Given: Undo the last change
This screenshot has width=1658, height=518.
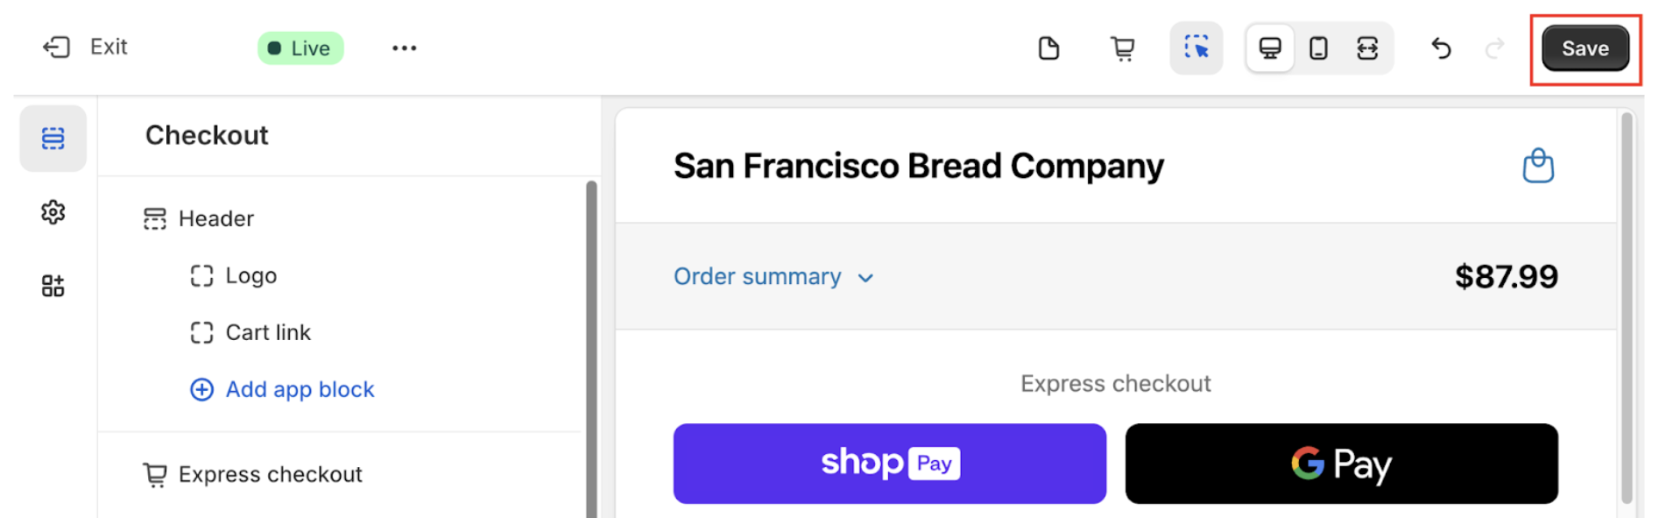Looking at the screenshot, I should (x=1440, y=48).
